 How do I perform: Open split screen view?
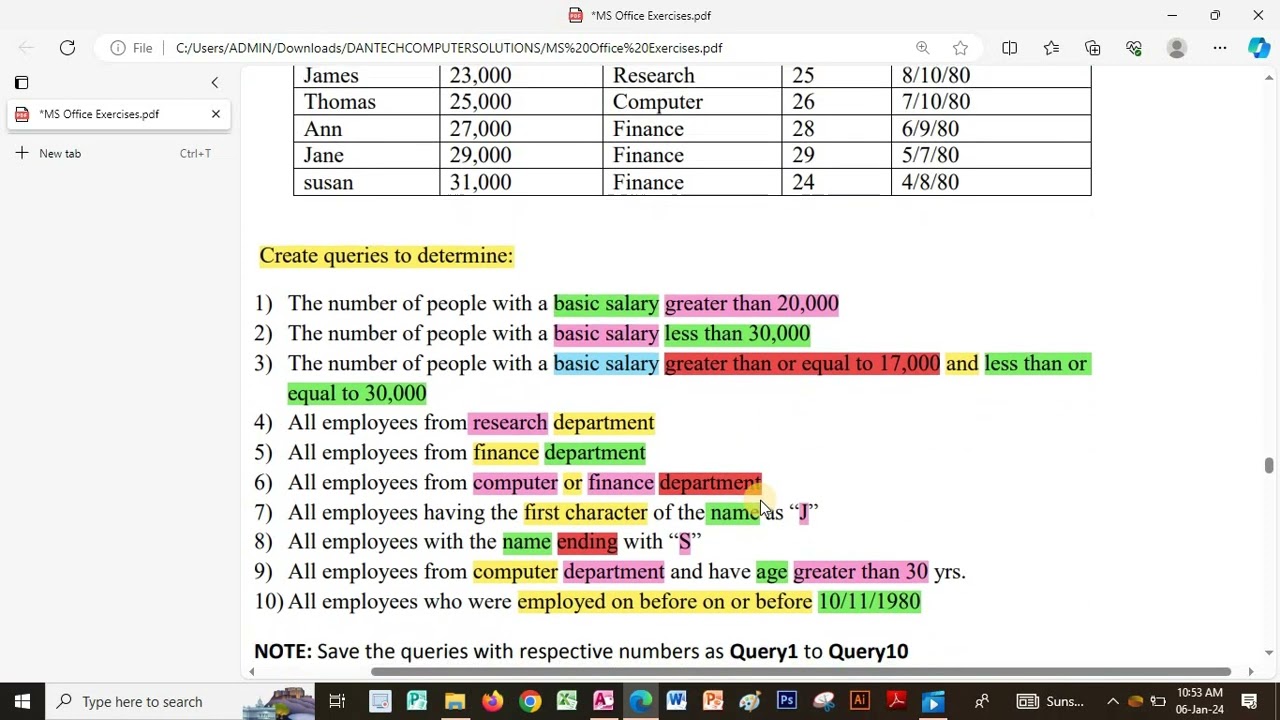(1009, 48)
